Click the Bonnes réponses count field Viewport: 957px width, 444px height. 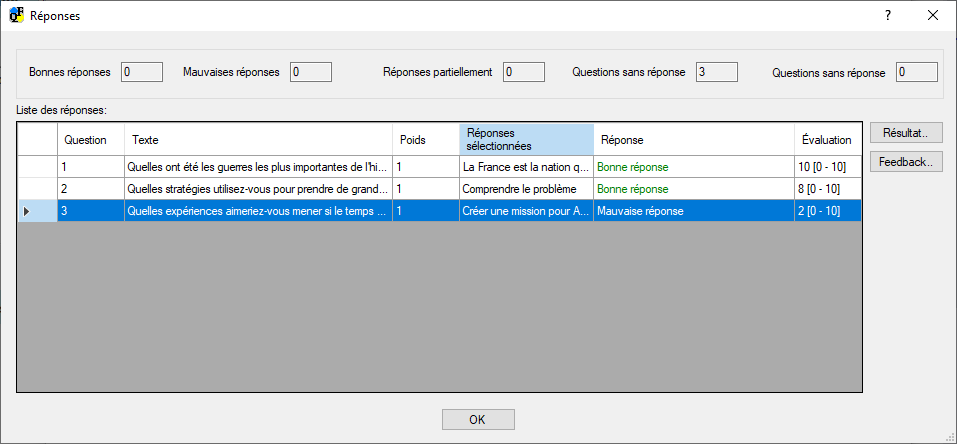[141, 72]
